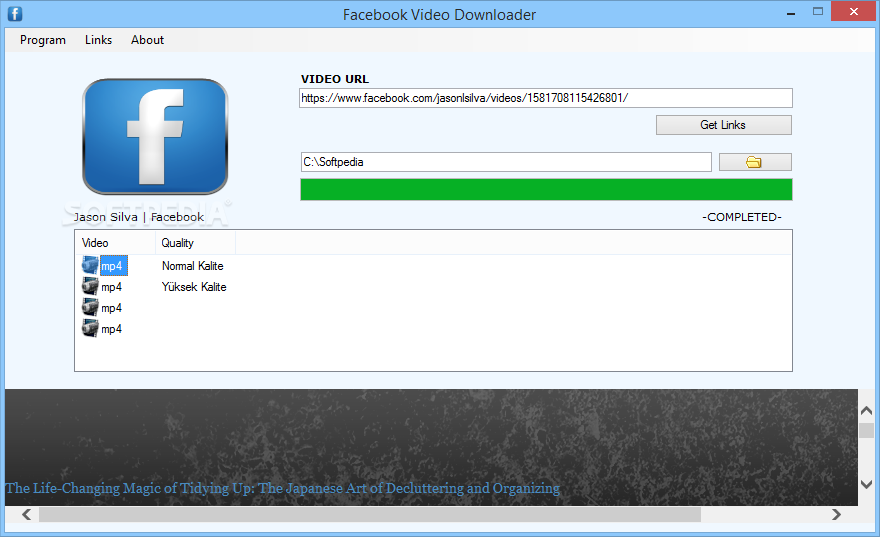The height and width of the screenshot is (537, 880).
Task: Click the banner scroll down arrow
Action: pos(867,484)
